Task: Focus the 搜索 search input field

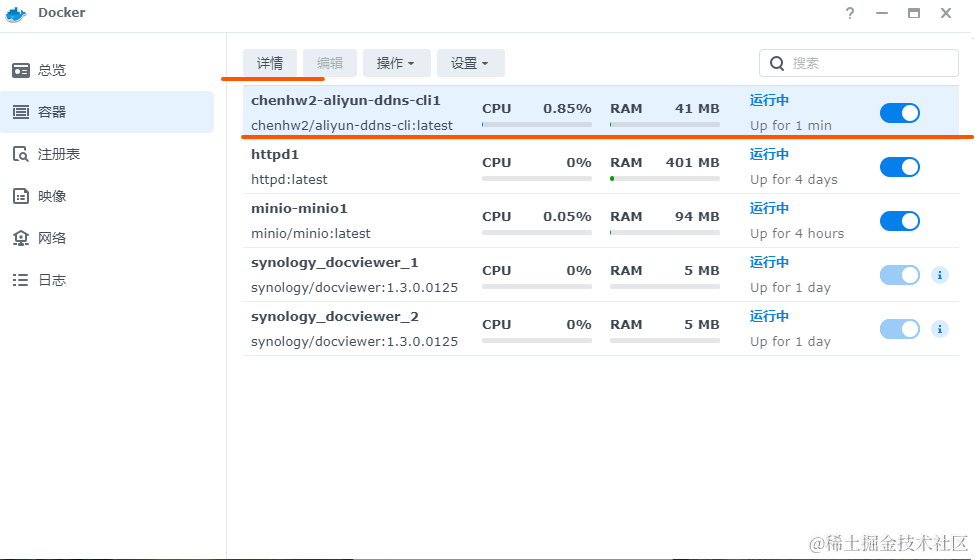Action: pos(859,63)
